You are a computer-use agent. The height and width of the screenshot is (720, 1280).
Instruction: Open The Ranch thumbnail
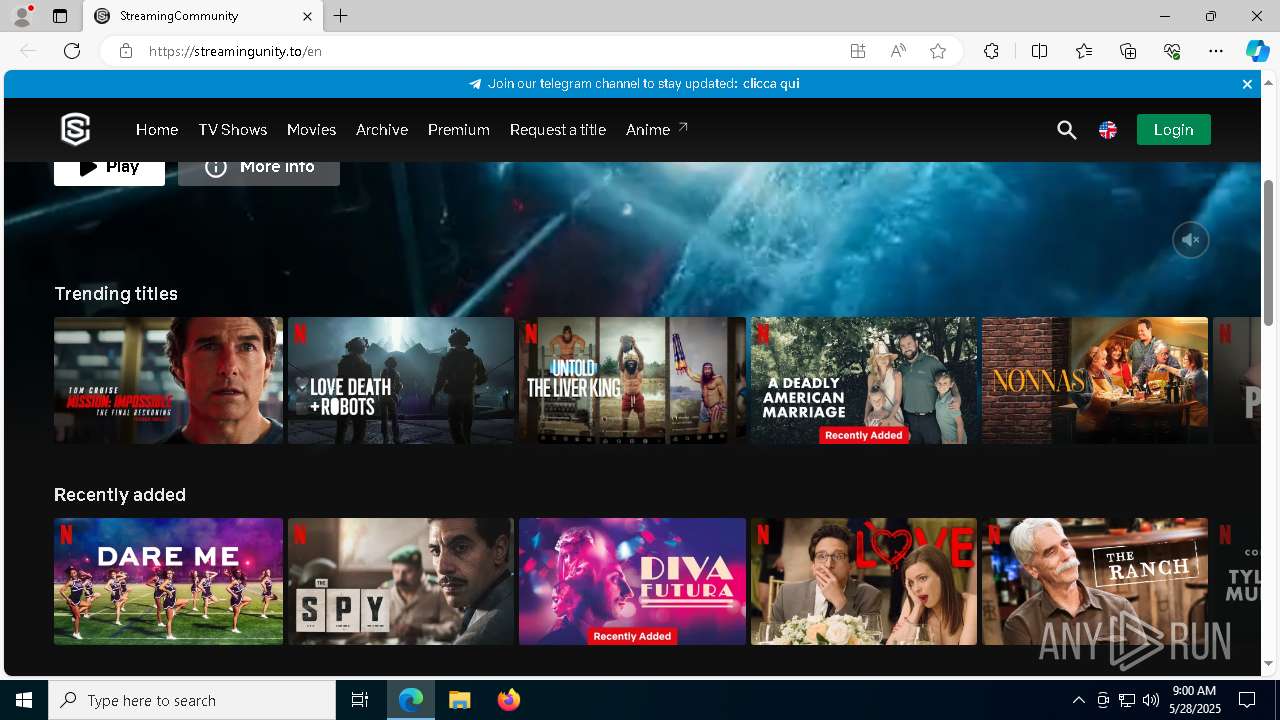click(1095, 581)
